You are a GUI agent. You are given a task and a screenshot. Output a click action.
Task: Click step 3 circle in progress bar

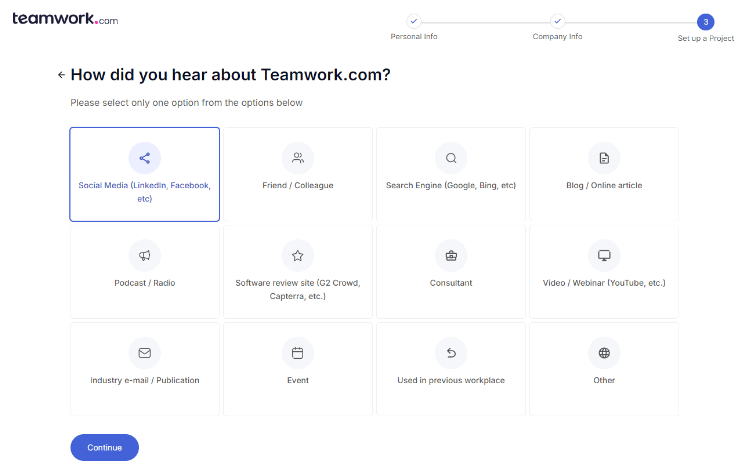click(706, 22)
